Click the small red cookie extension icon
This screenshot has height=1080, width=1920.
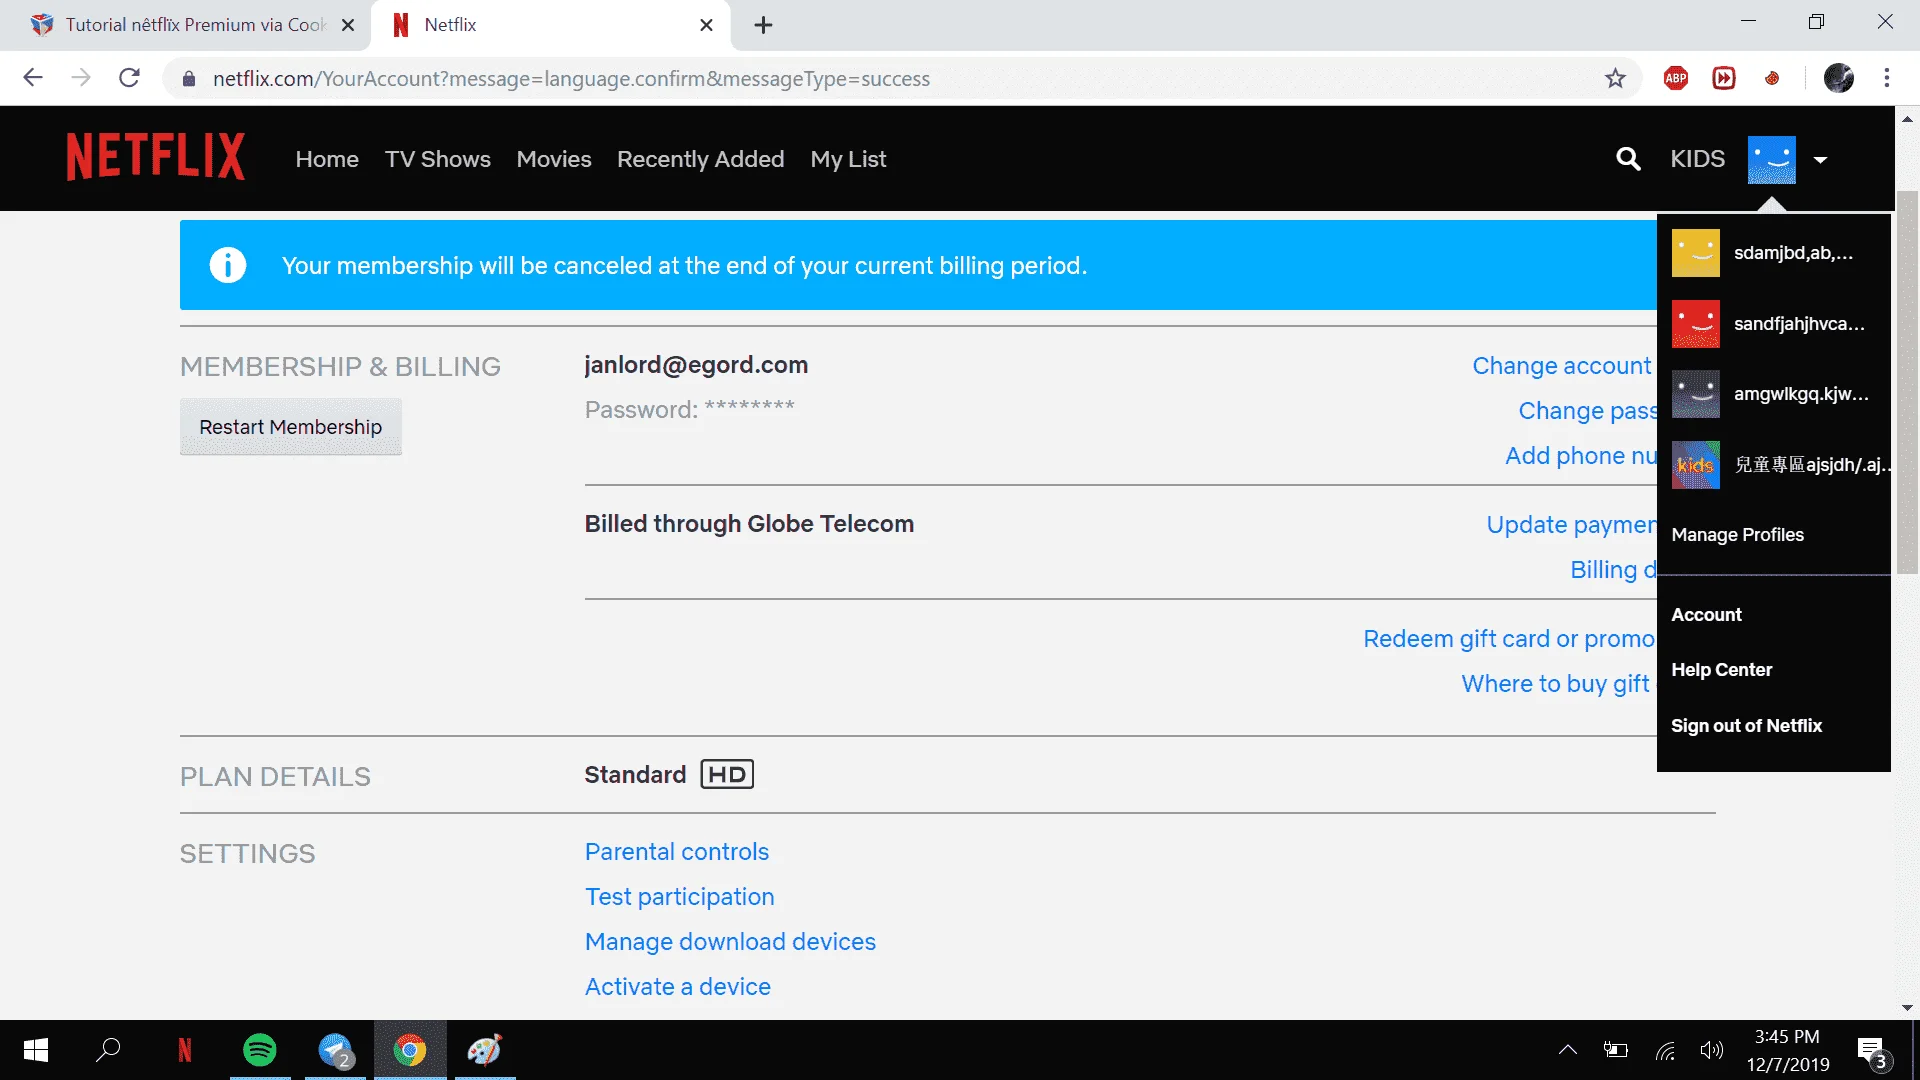pyautogui.click(x=1772, y=78)
